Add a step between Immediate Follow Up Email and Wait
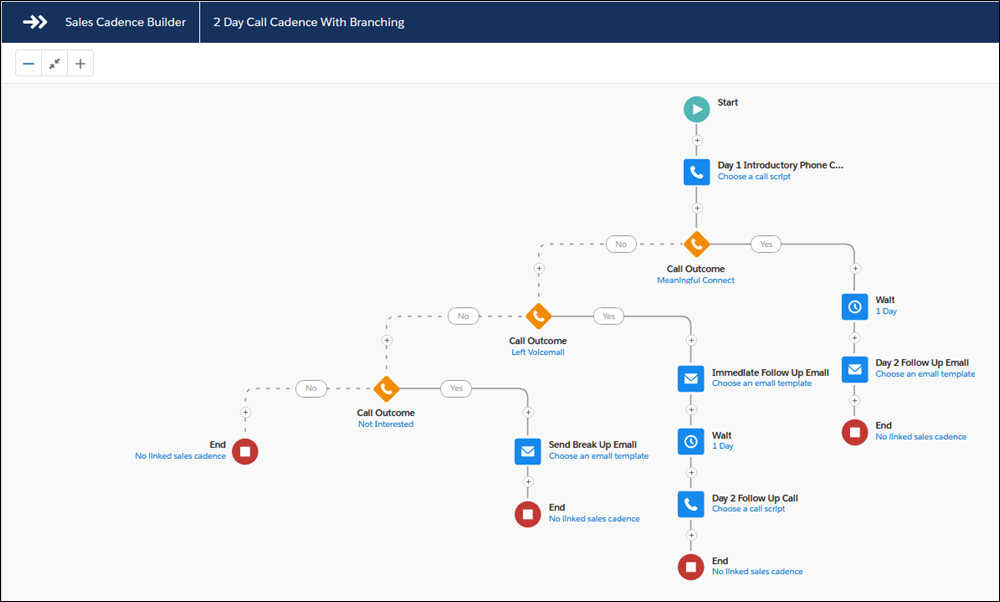 tap(691, 410)
